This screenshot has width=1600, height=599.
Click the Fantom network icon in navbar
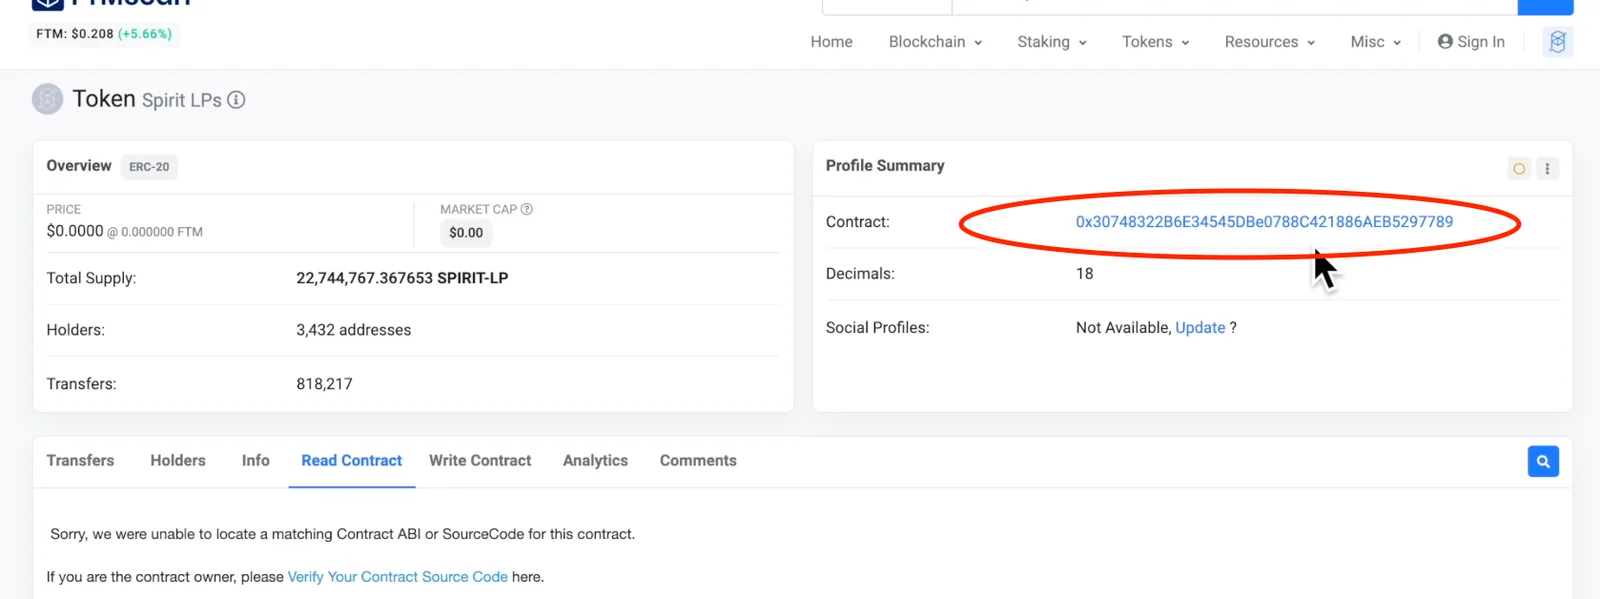1557,42
